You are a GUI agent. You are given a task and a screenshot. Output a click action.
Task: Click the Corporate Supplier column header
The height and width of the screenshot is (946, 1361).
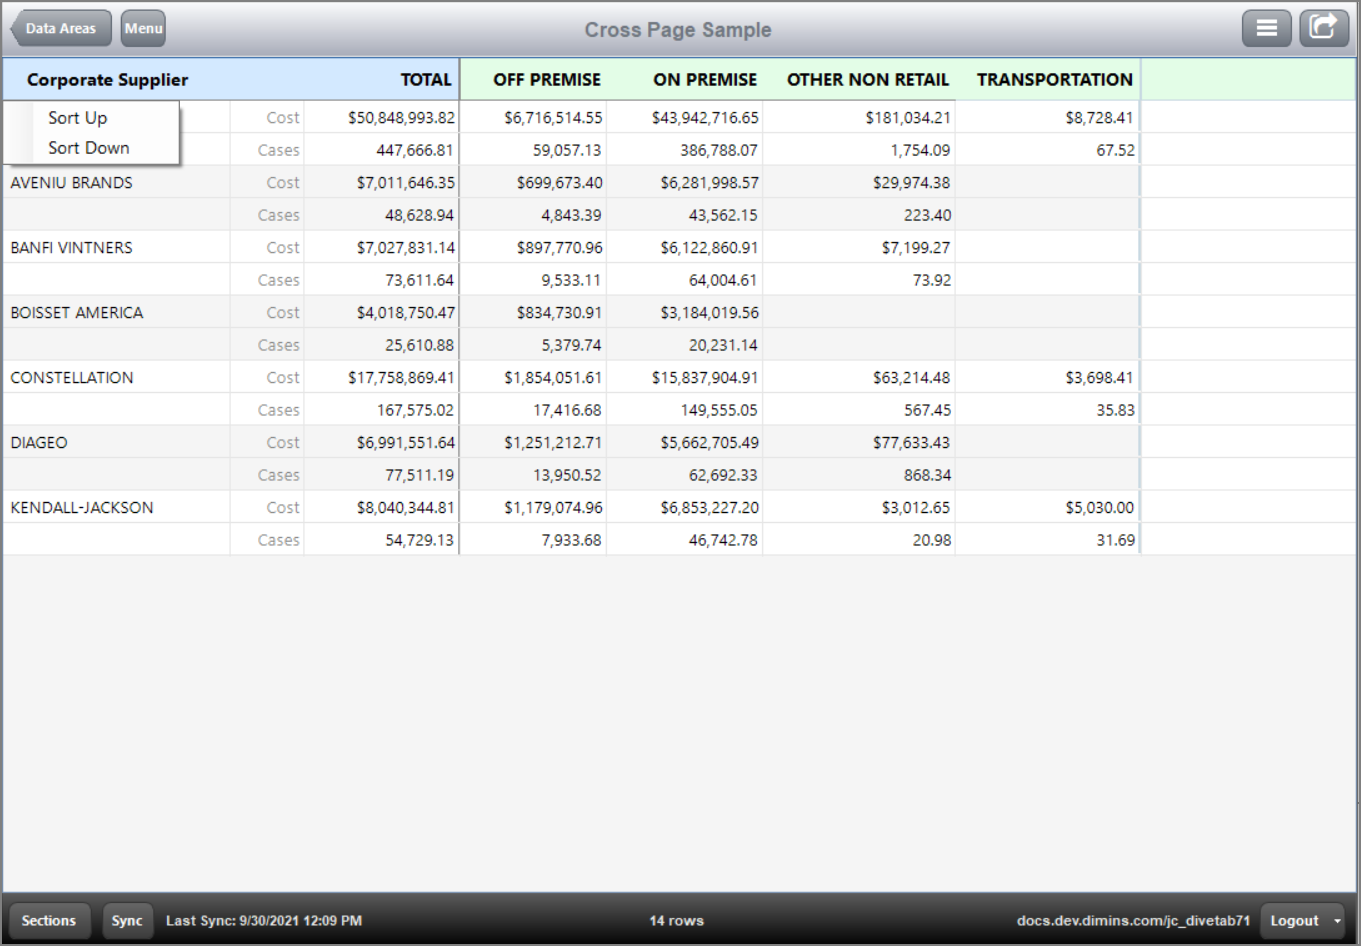[107, 80]
